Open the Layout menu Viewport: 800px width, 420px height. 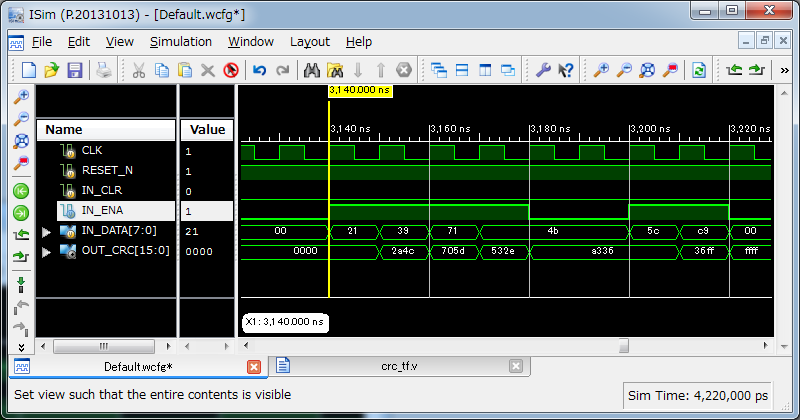coord(310,42)
